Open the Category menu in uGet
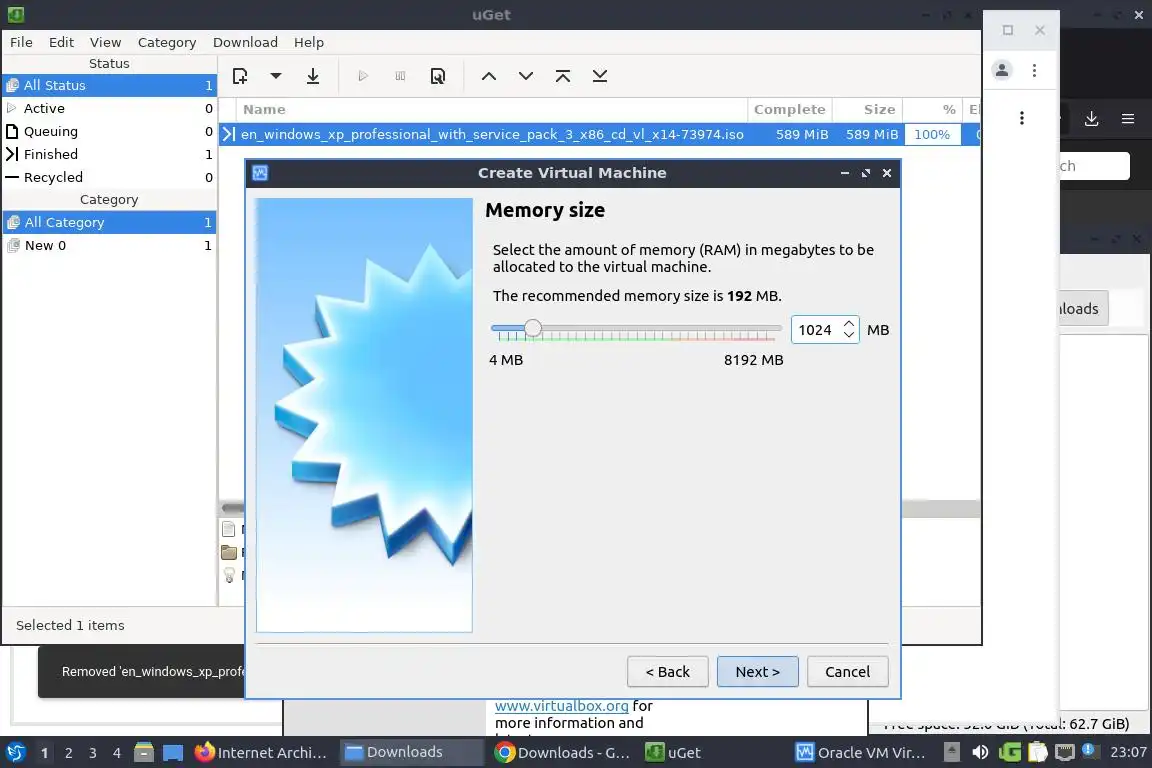 [x=167, y=42]
